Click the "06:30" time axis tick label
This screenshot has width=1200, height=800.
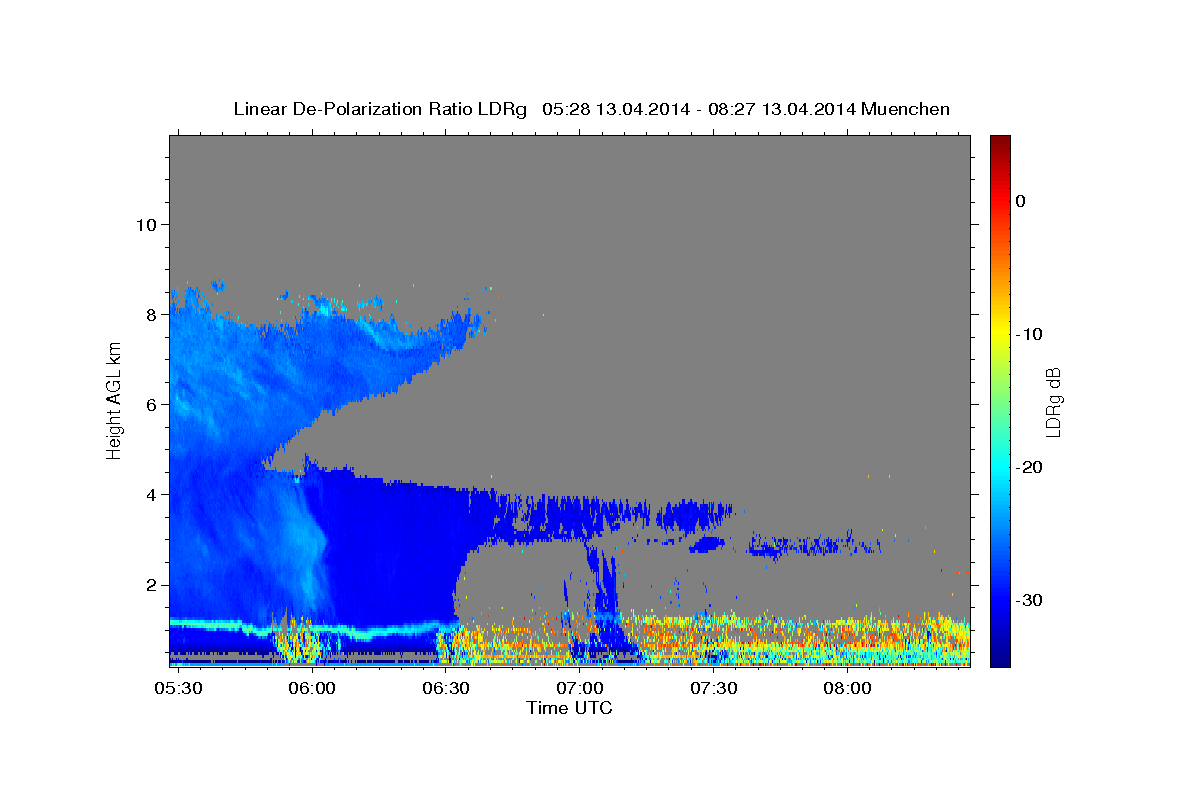coord(446,689)
